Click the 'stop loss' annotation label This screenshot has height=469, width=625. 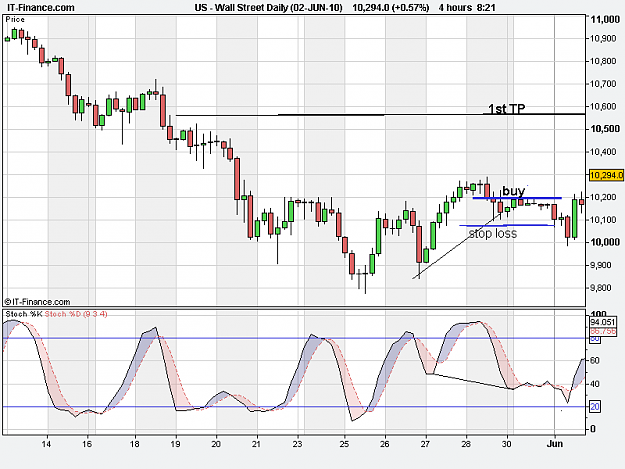tap(493, 234)
